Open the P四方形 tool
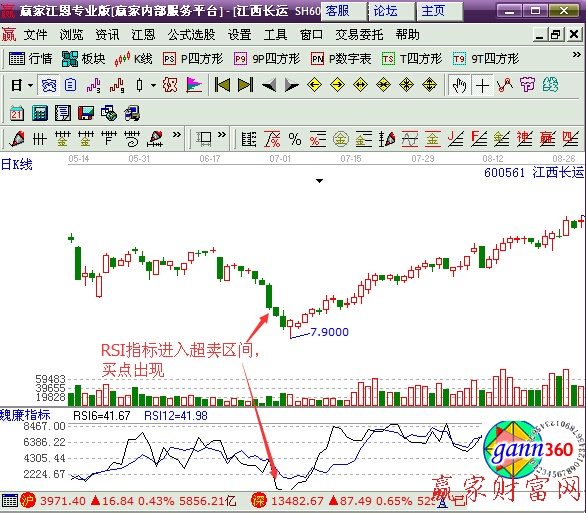Viewport: 586px width, 513px height. click(x=193, y=59)
